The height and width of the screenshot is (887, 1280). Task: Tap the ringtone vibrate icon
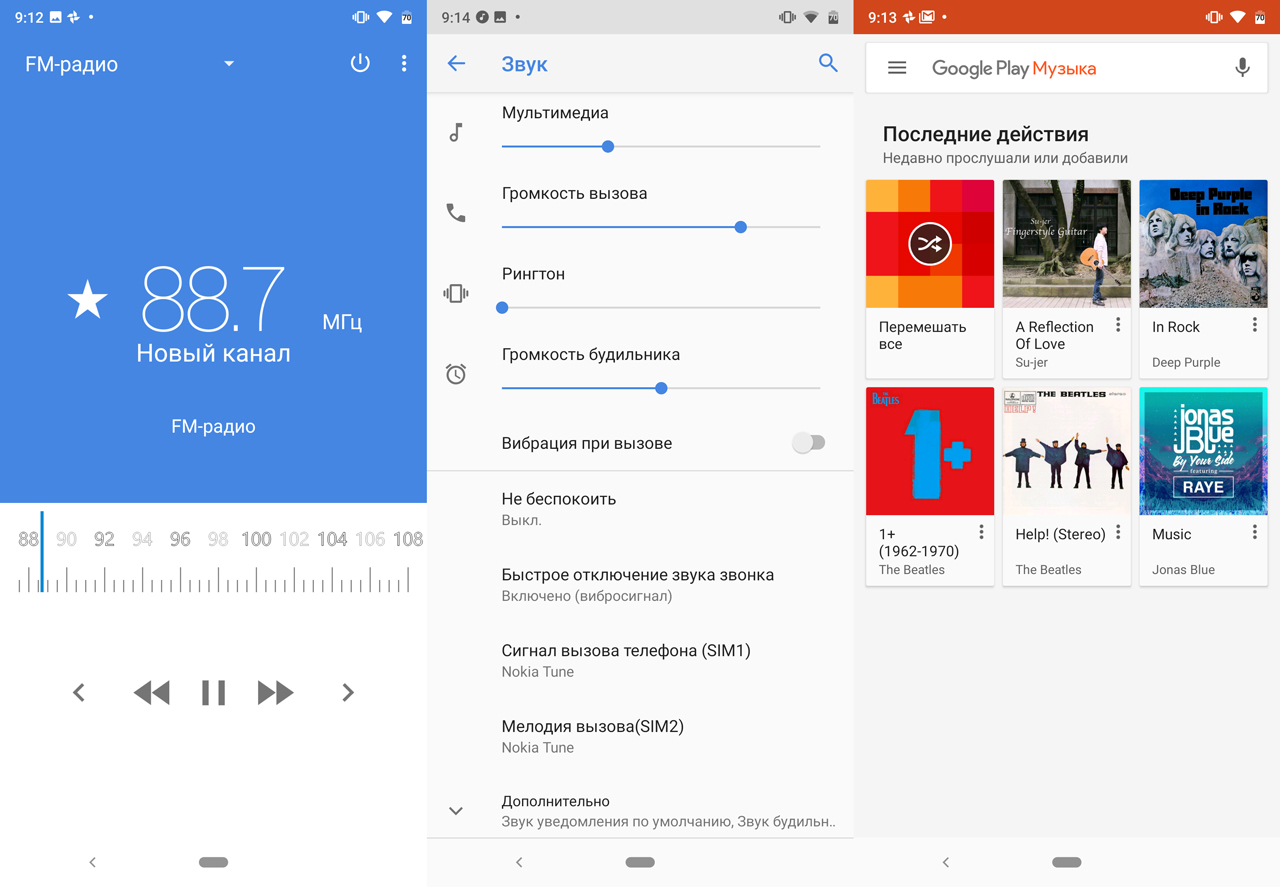point(456,293)
